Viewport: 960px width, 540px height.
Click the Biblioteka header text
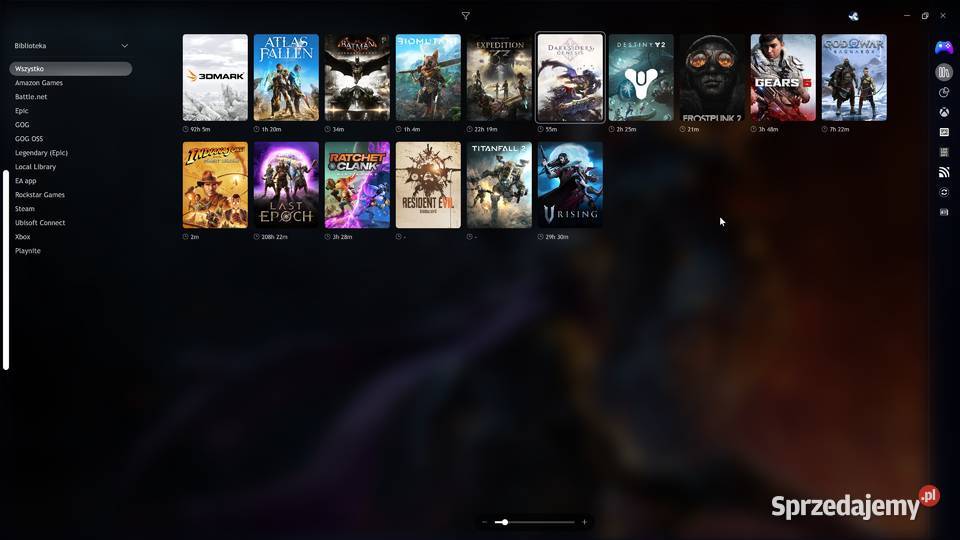pyautogui.click(x=31, y=46)
